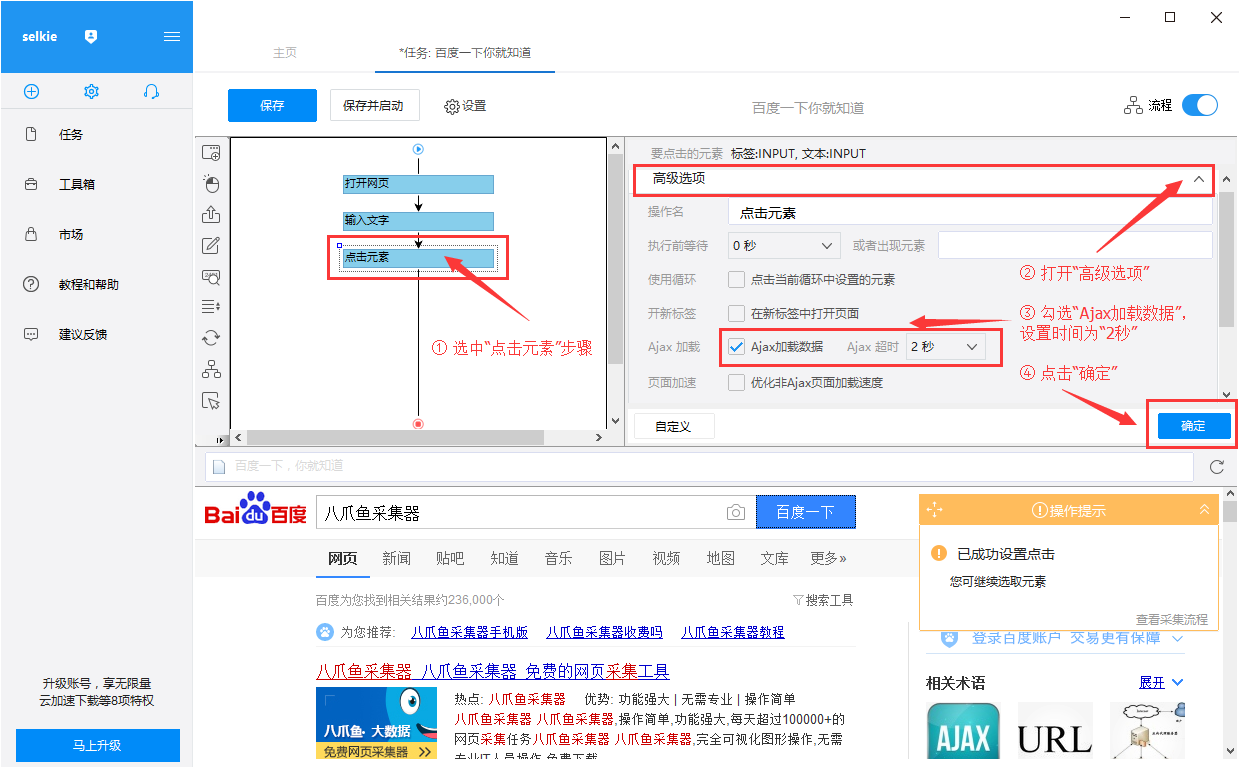1240x768 pixels.
Task: Select the Input Text pencil tool icon
Action: (211, 246)
